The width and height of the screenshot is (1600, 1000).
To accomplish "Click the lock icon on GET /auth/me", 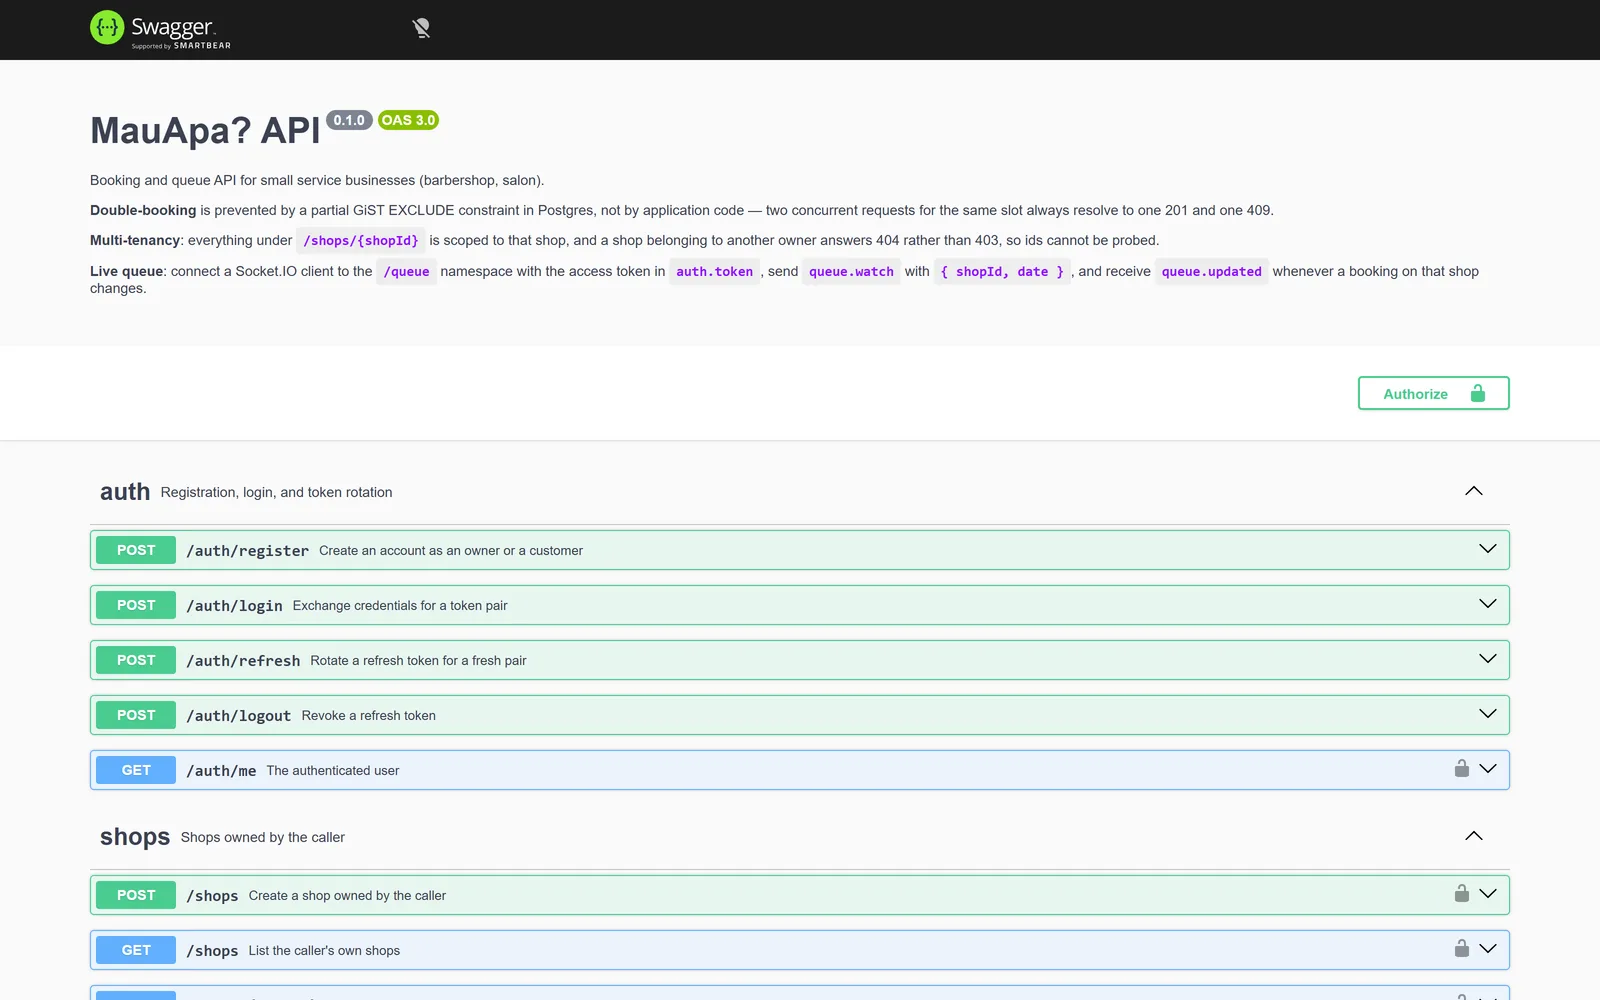I will (1461, 768).
